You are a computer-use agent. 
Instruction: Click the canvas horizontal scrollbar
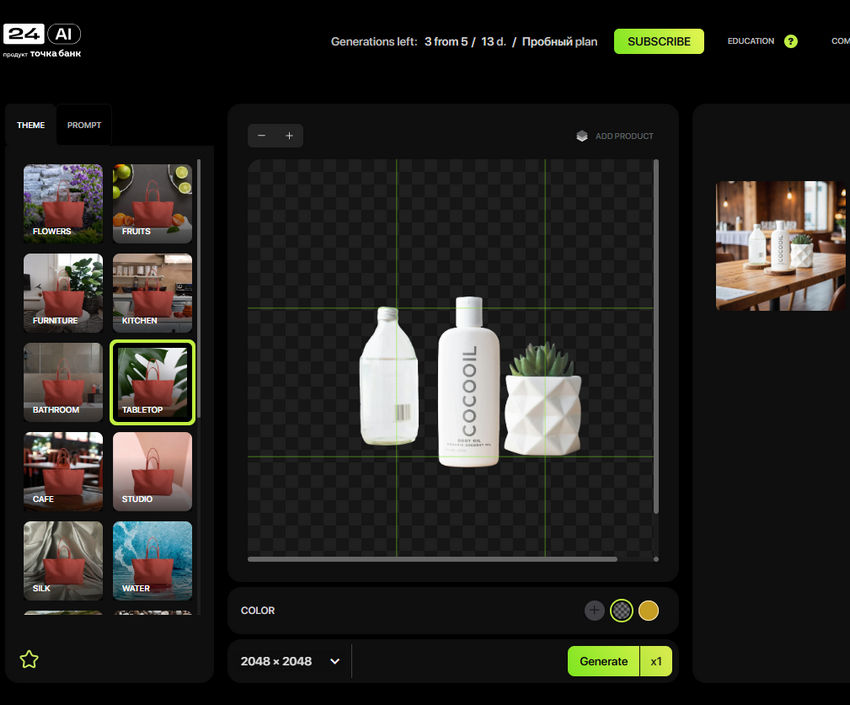(x=432, y=559)
